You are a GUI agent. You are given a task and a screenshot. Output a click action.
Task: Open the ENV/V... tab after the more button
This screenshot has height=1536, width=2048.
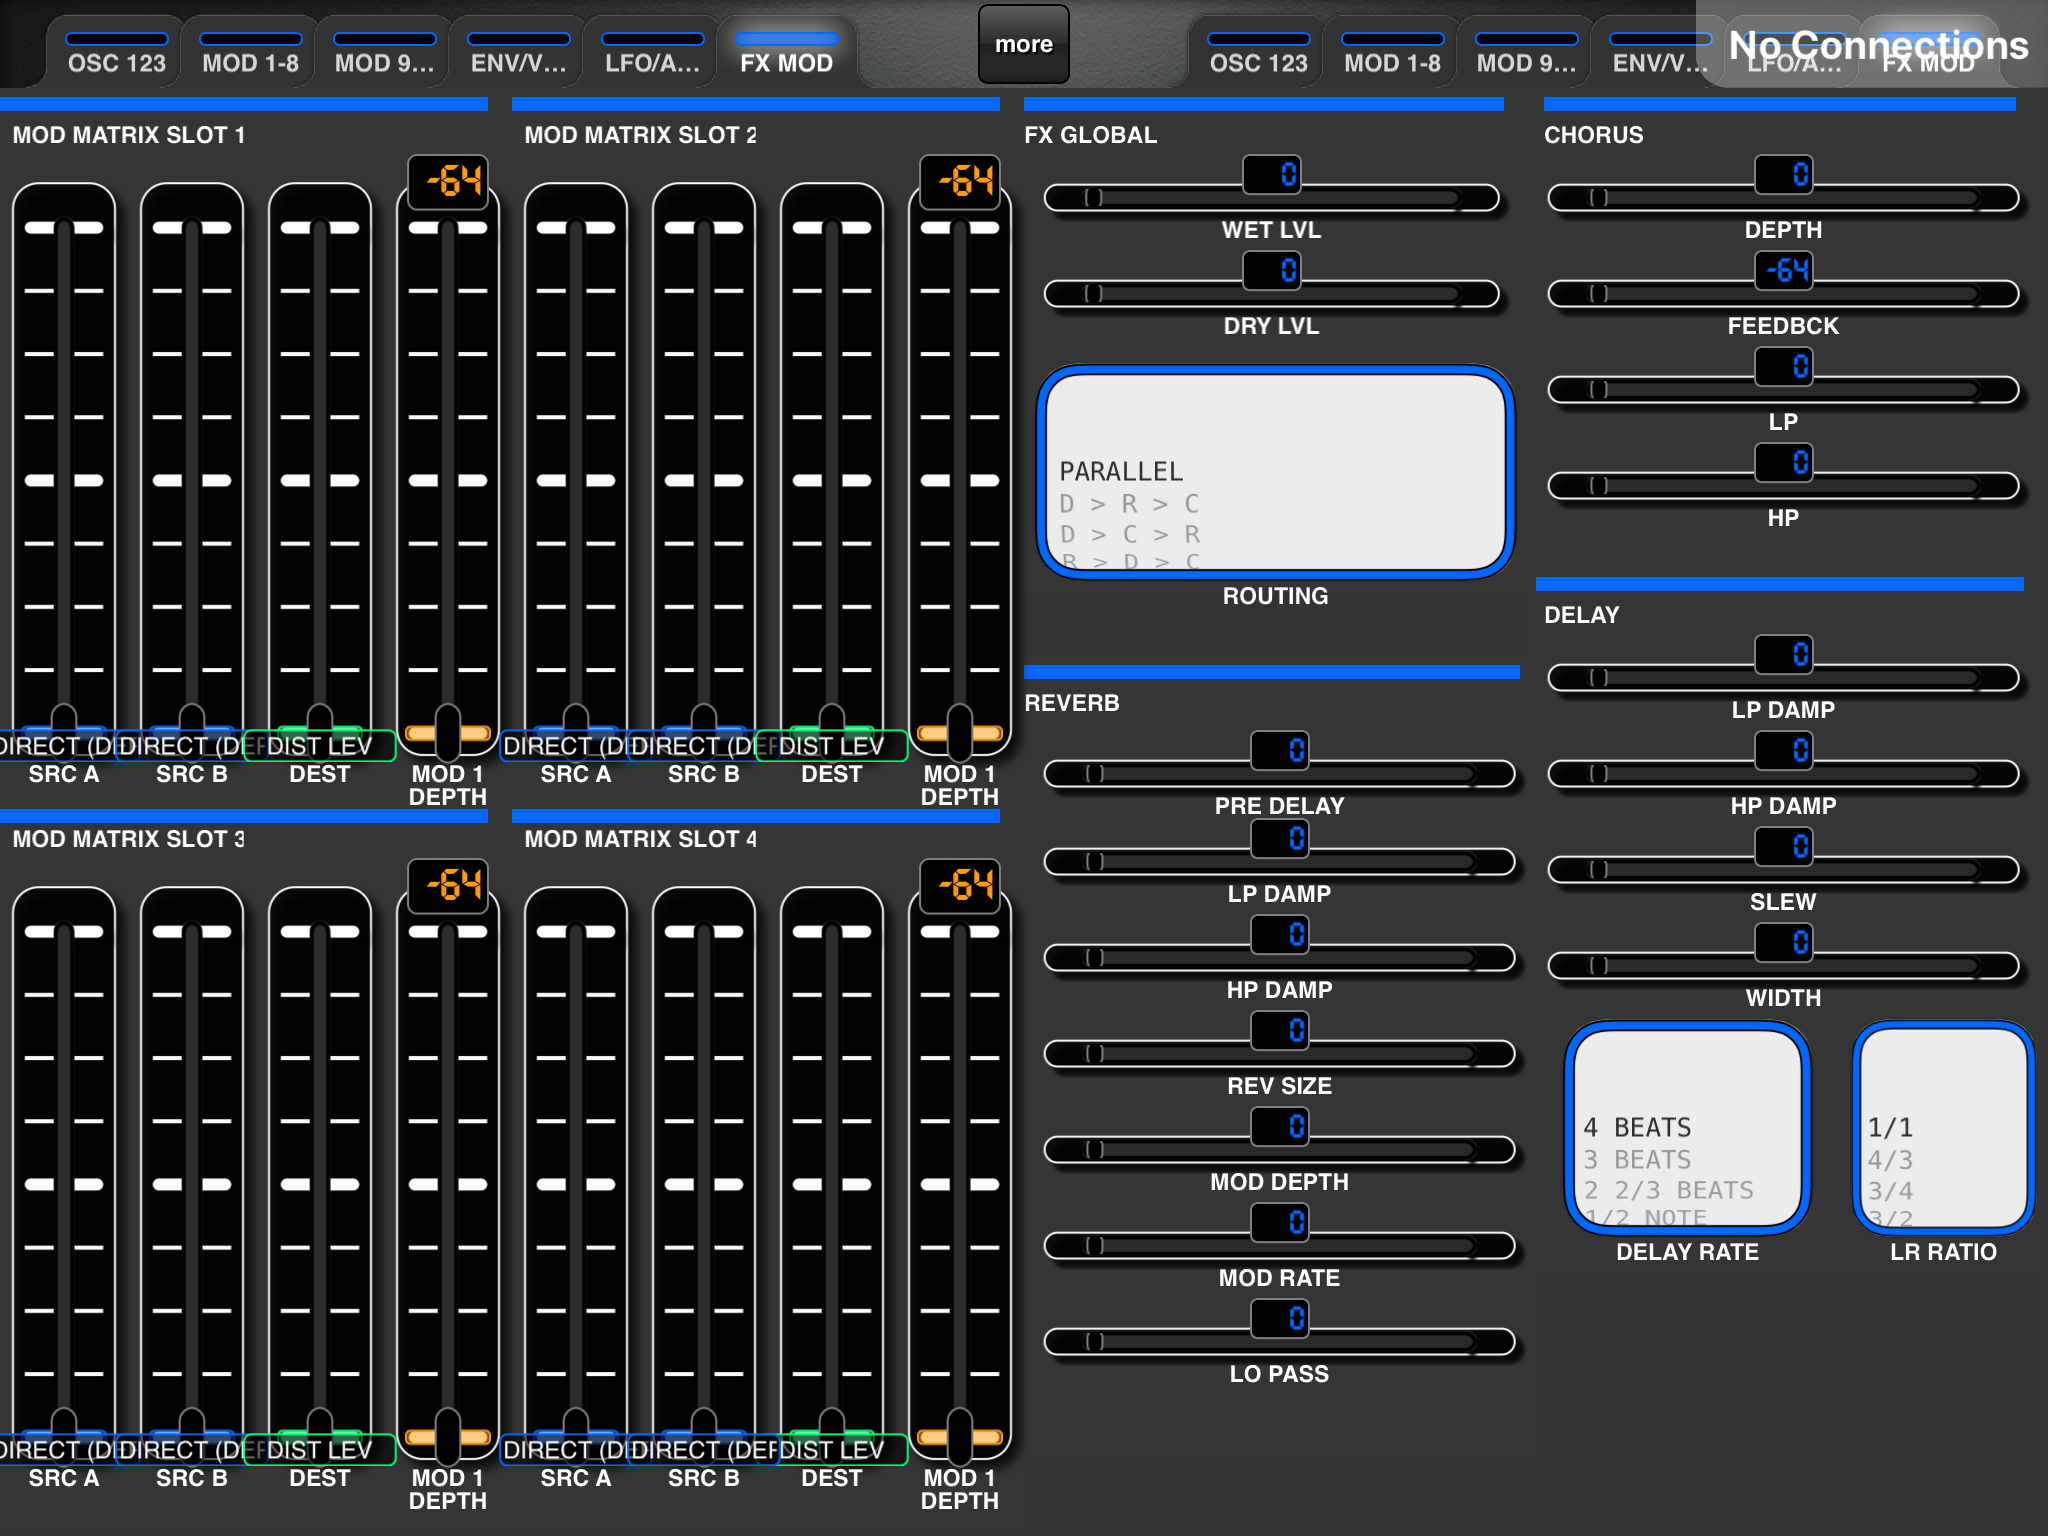pos(1660,54)
